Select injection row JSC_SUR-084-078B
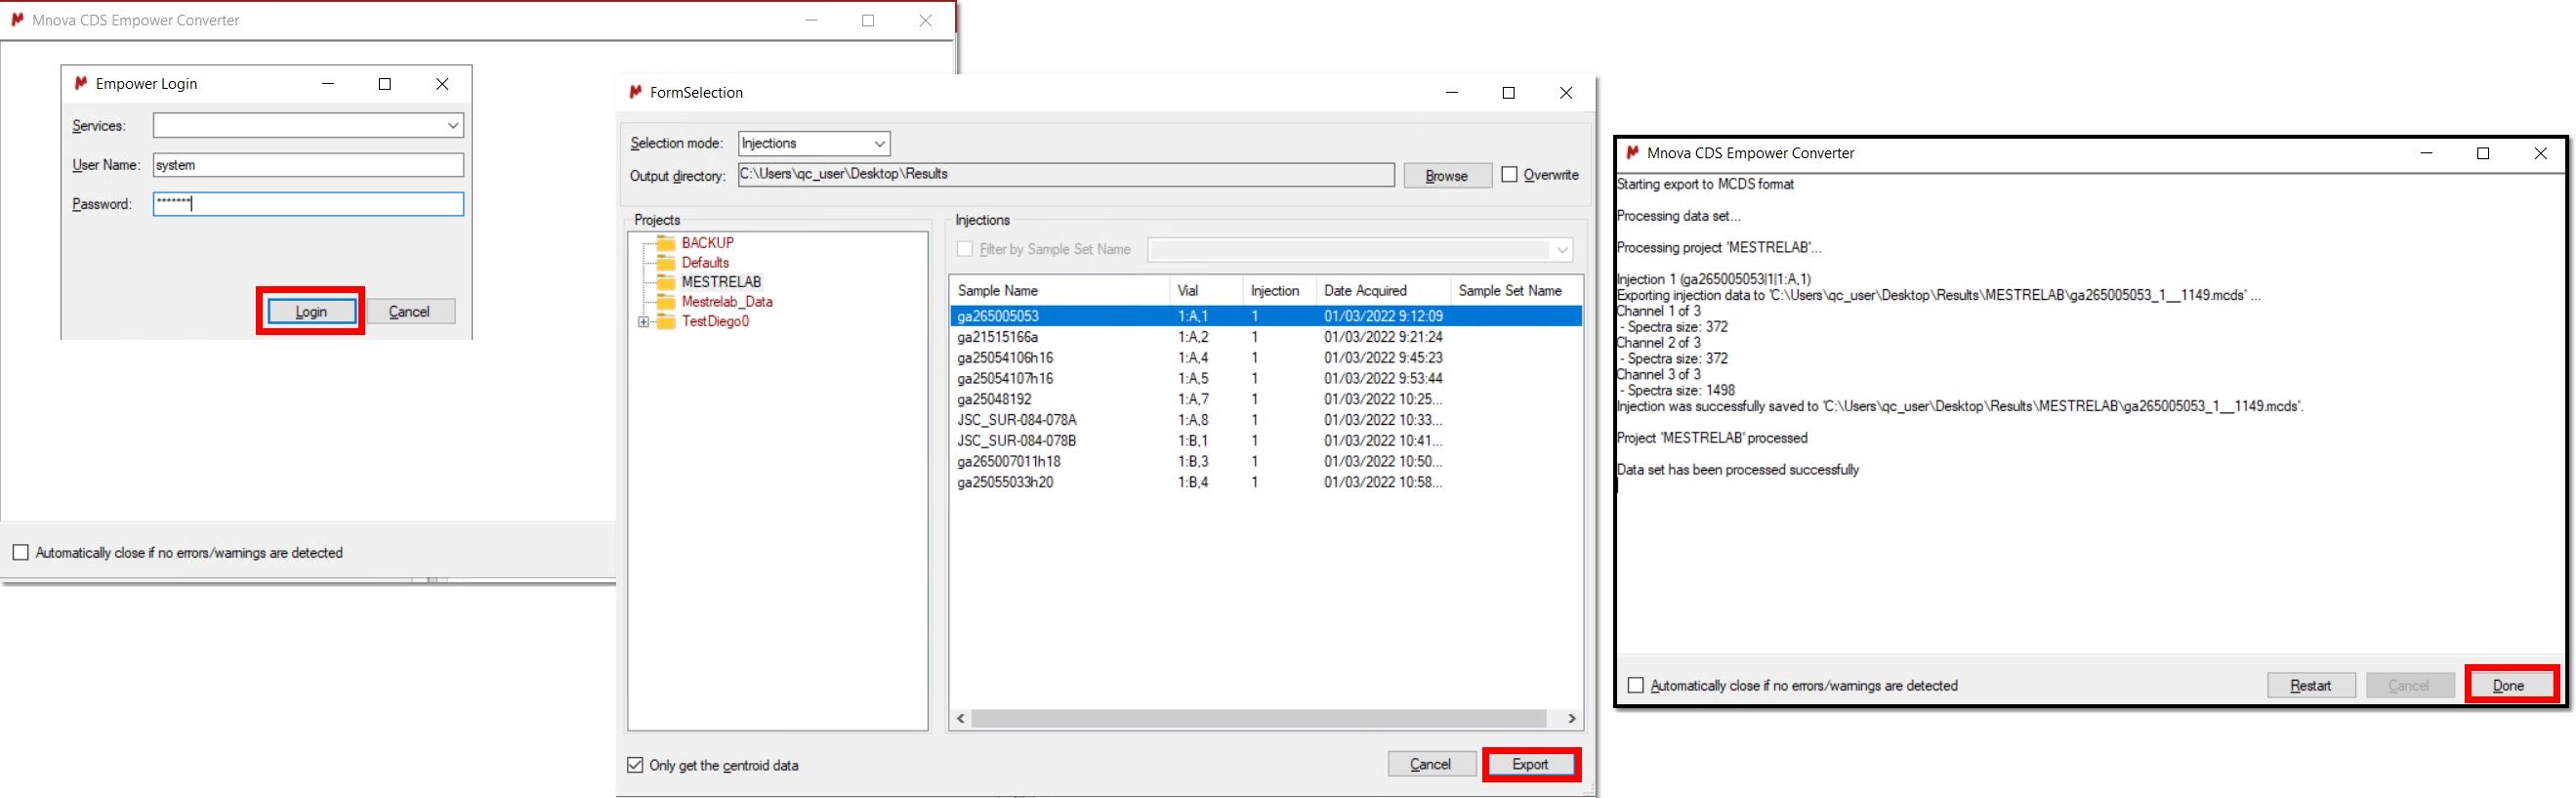The image size is (2576, 798). coord(1266,440)
